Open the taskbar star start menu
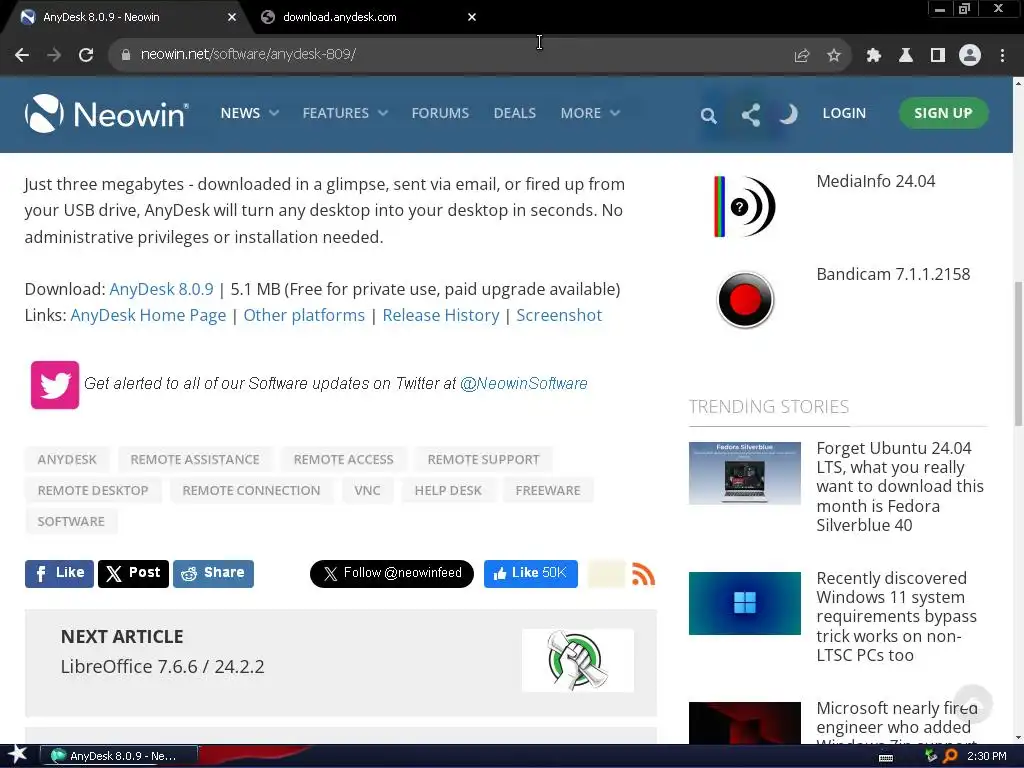The image size is (1024, 768). [x=18, y=755]
